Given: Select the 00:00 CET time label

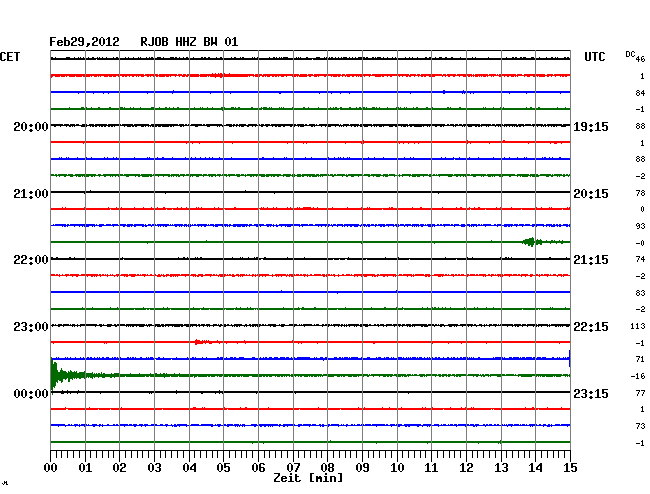Looking at the screenshot, I should (x=31, y=393).
